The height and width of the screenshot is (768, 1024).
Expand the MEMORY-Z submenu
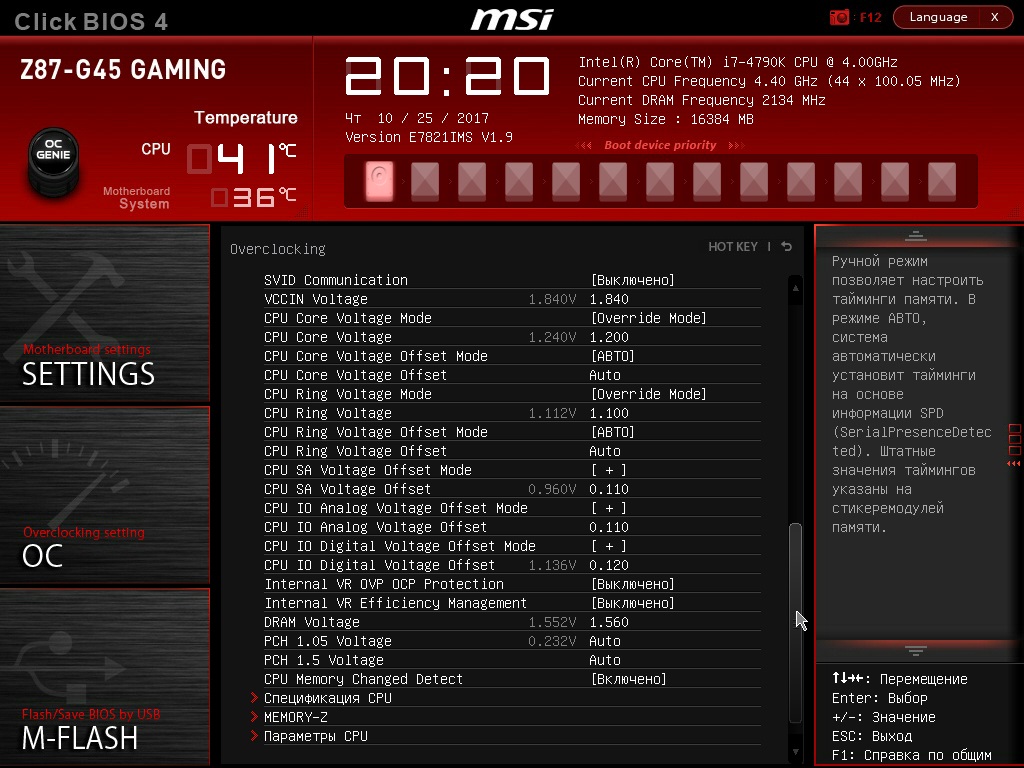pos(296,717)
